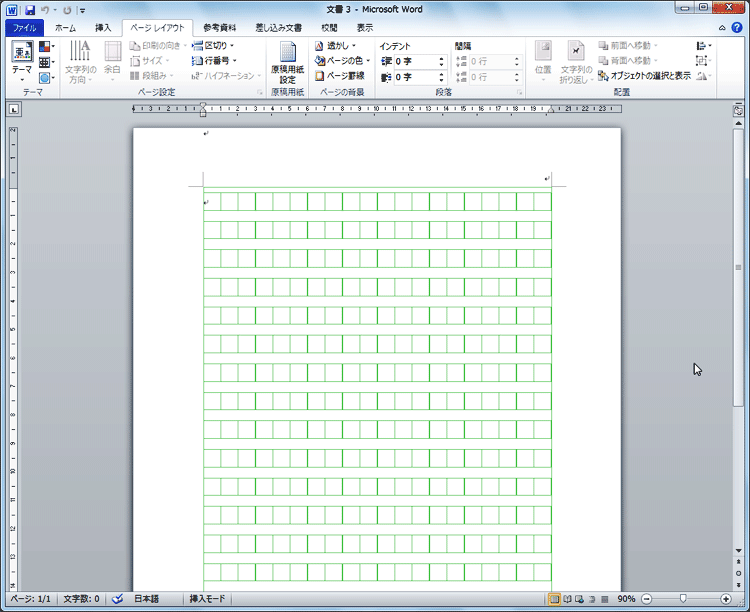The width and height of the screenshot is (750, 612).
Task: Open オブジェクトの選択と表示 selection pane
Action: [x=644, y=76]
